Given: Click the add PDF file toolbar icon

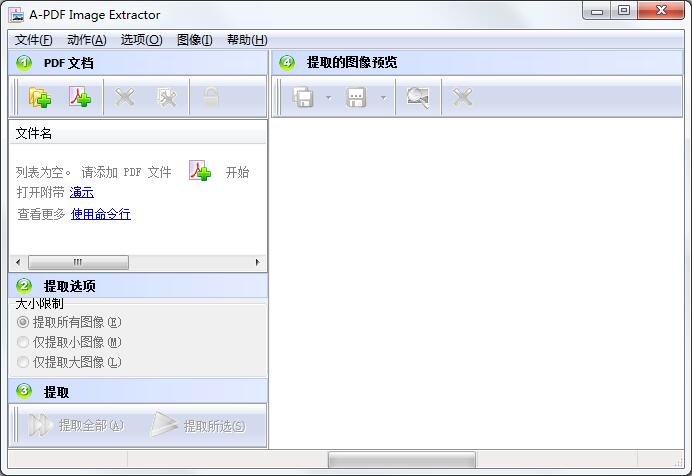Looking at the screenshot, I should coord(79,97).
